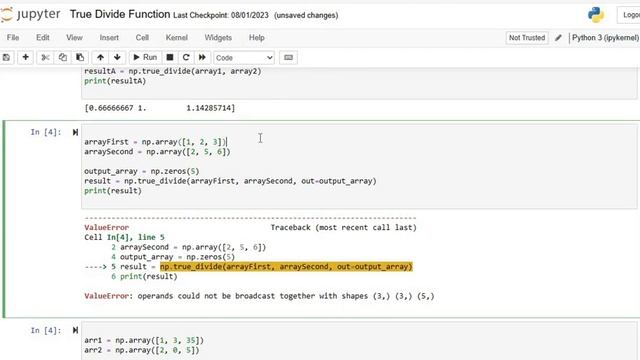This screenshot has height=360, width=640.
Task: Click the Logout button
Action: (x=629, y=15)
